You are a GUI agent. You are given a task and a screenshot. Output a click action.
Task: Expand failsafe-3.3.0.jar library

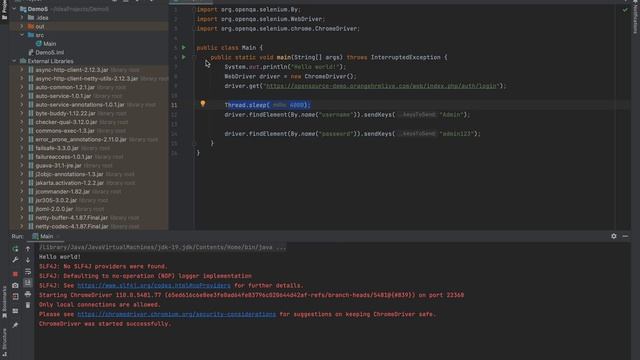point(22,148)
